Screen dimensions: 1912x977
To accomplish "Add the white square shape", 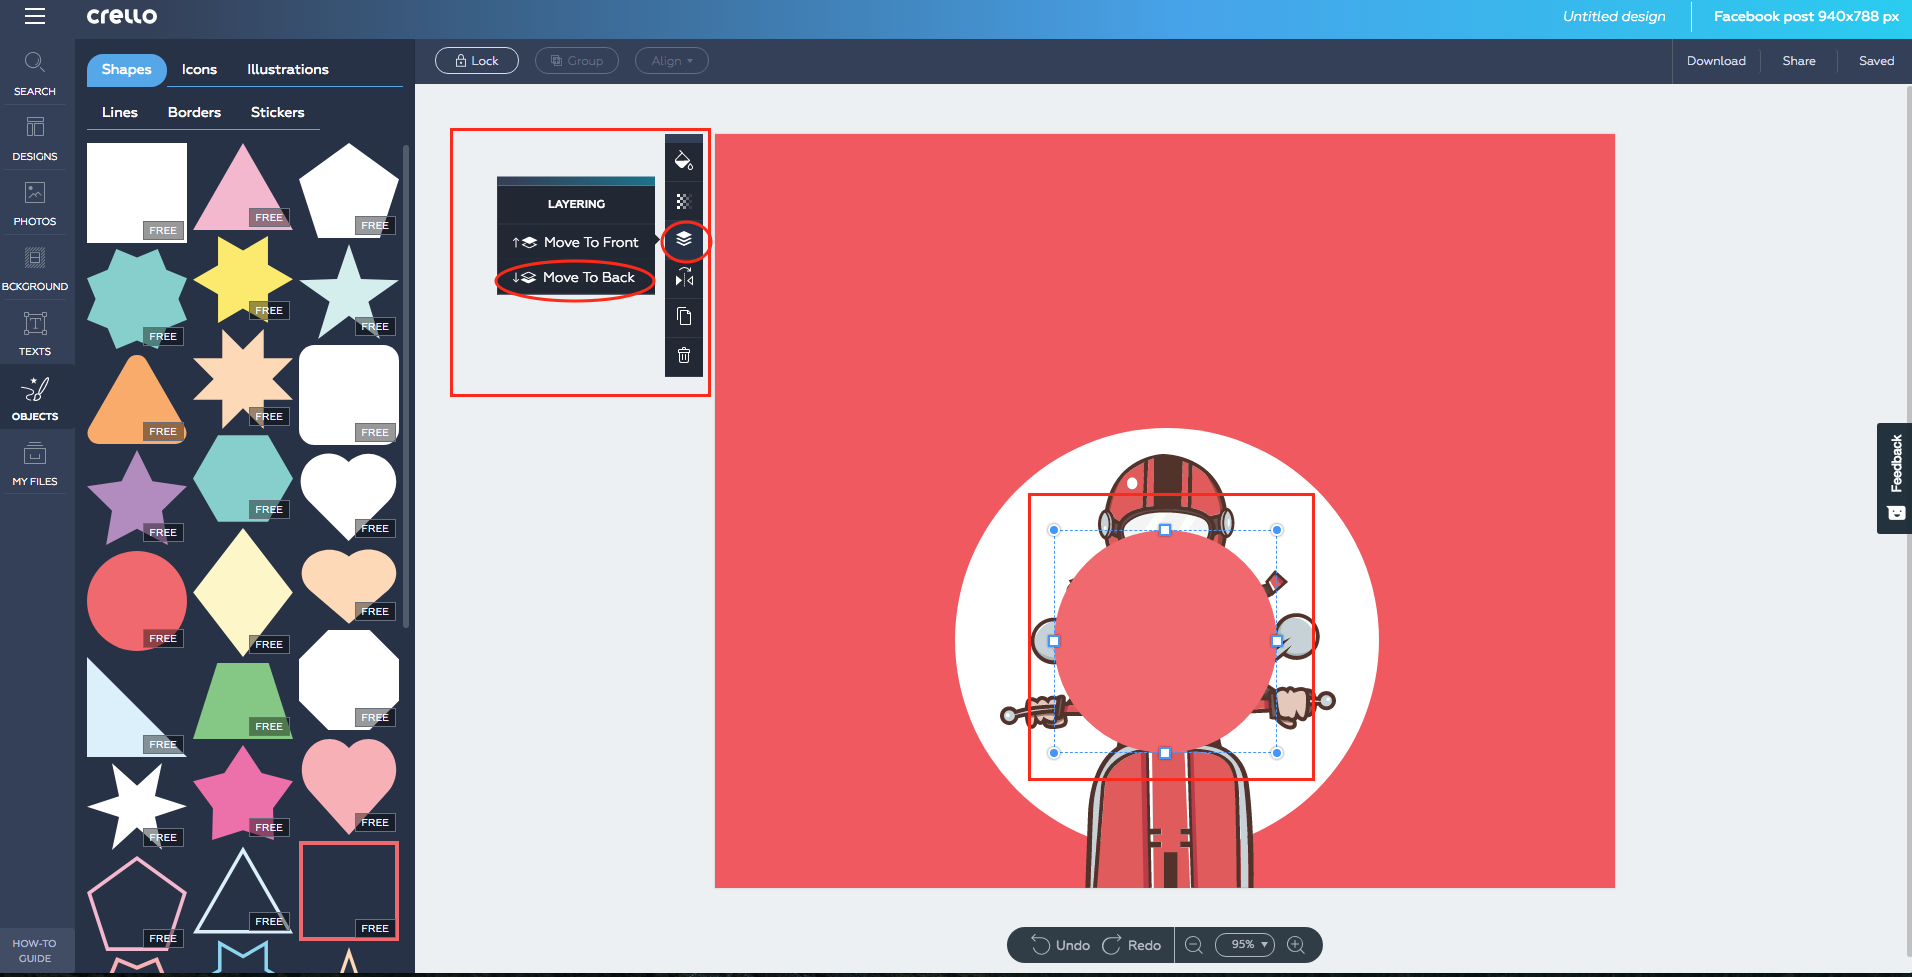I will point(137,192).
